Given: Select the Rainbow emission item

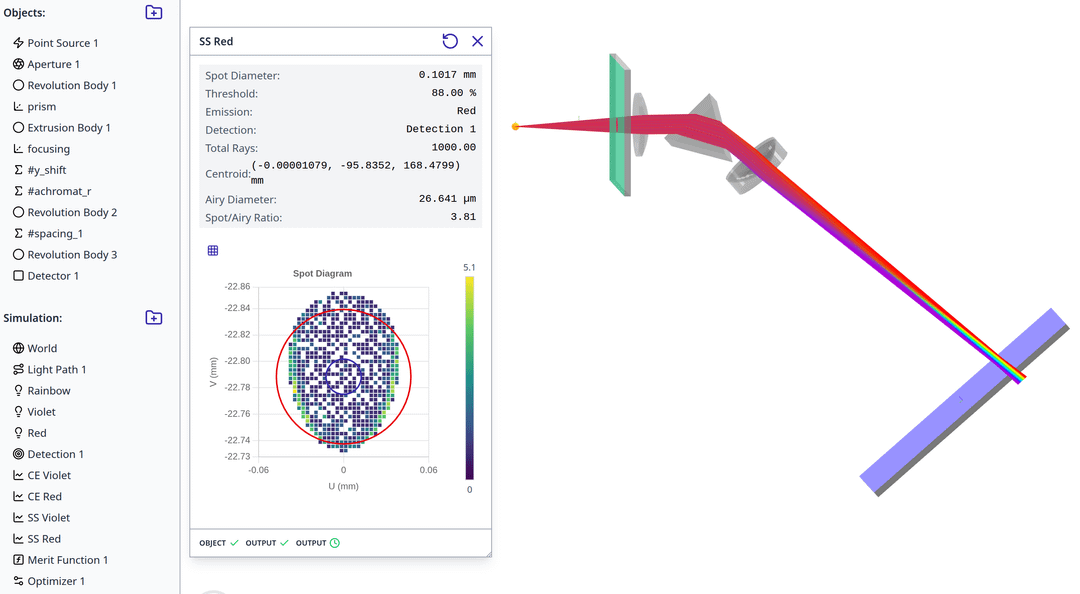Looking at the screenshot, I should click(48, 390).
